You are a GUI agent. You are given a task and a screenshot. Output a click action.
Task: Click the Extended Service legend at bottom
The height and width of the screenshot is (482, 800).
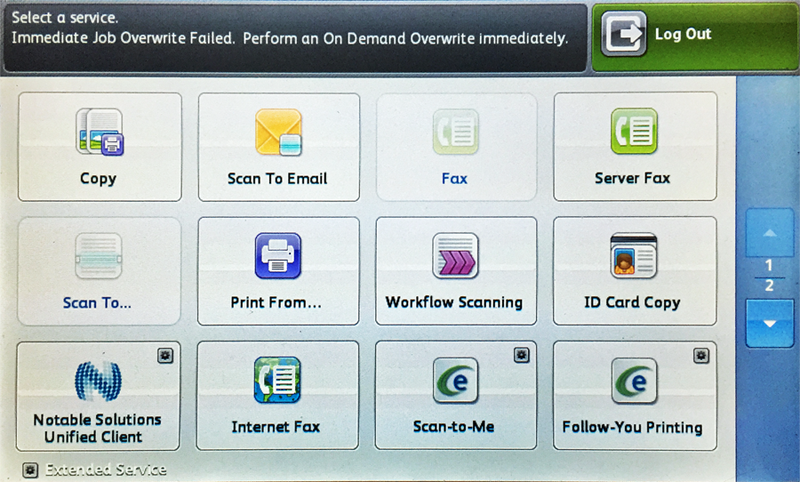[x=95, y=469]
